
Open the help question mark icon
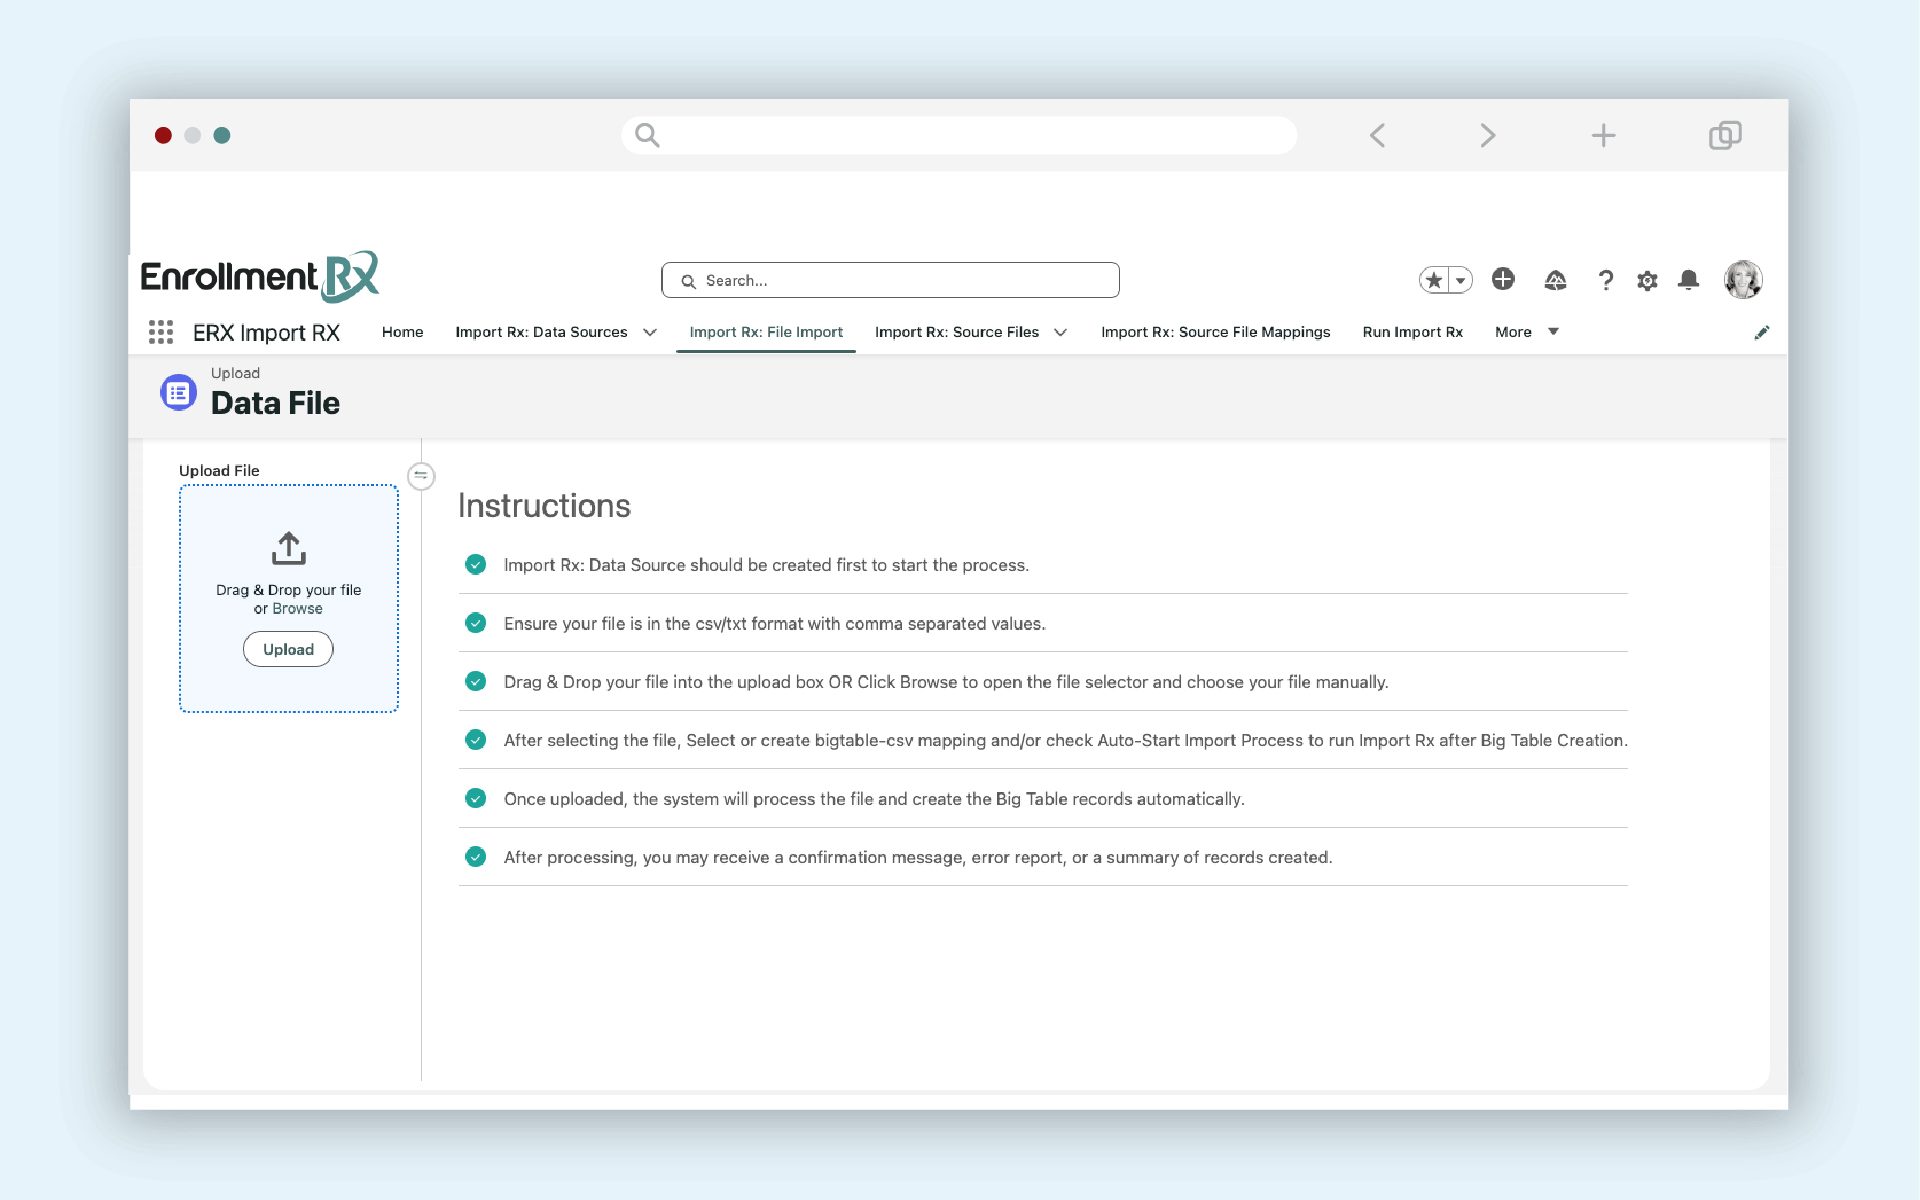[x=1606, y=281]
